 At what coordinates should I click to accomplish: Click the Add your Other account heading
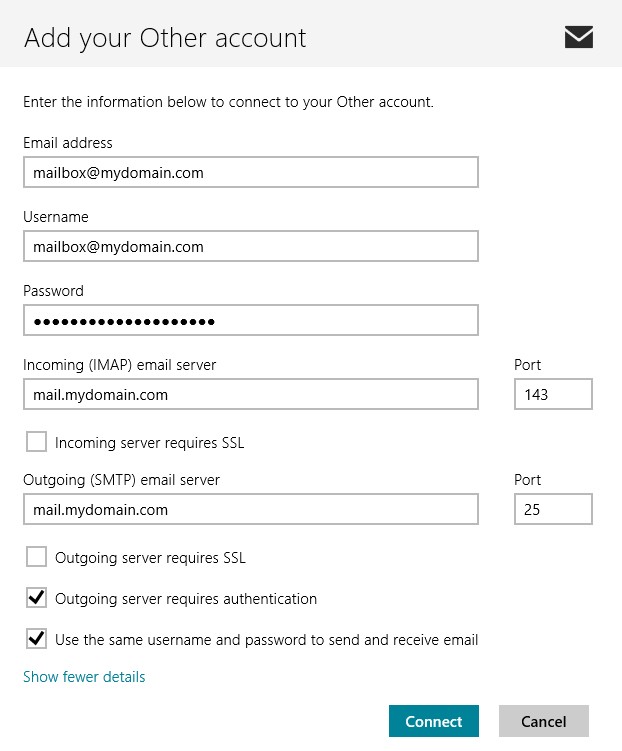tap(165, 38)
